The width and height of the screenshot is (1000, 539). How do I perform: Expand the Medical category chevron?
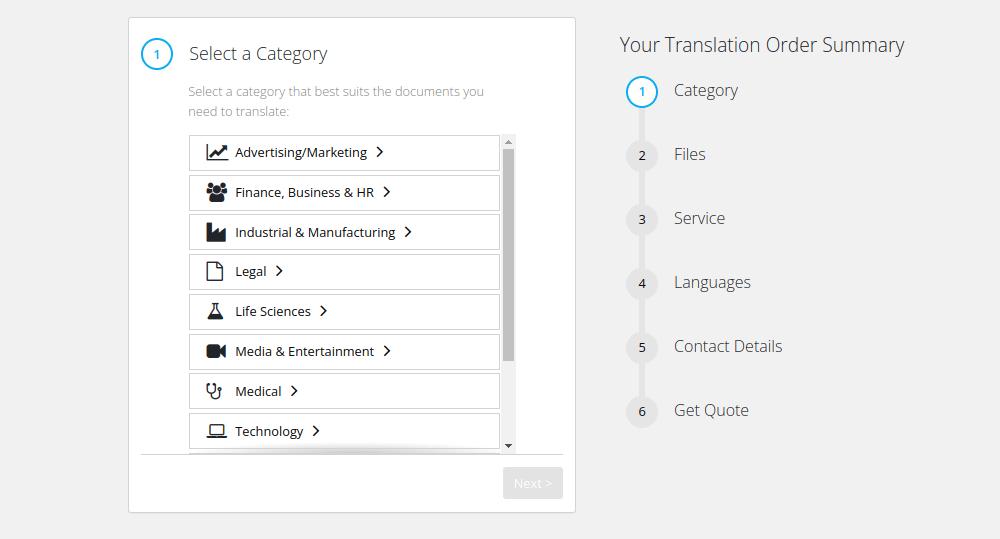294,391
